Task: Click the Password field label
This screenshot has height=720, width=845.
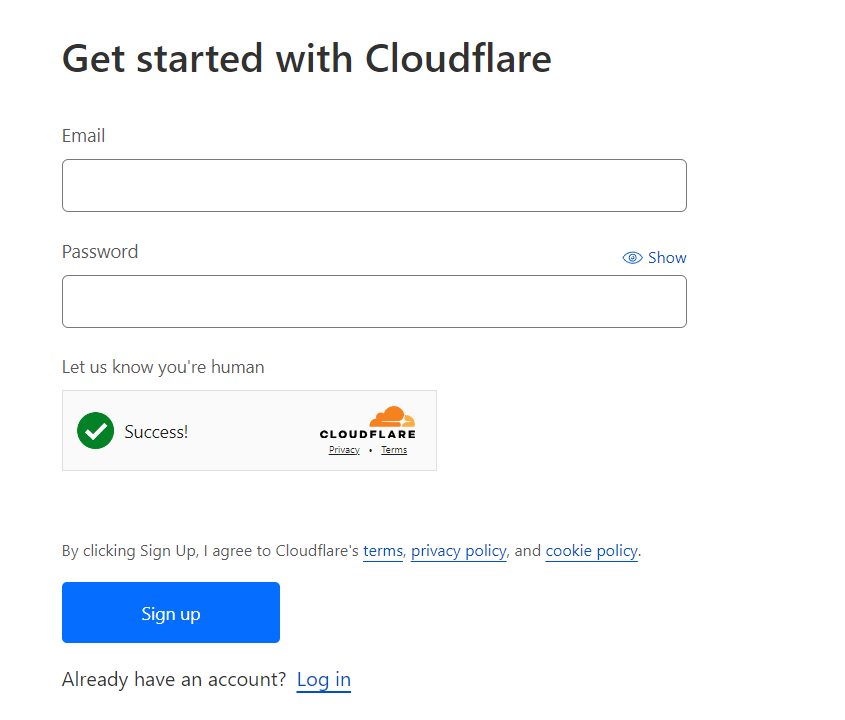Action: [100, 252]
